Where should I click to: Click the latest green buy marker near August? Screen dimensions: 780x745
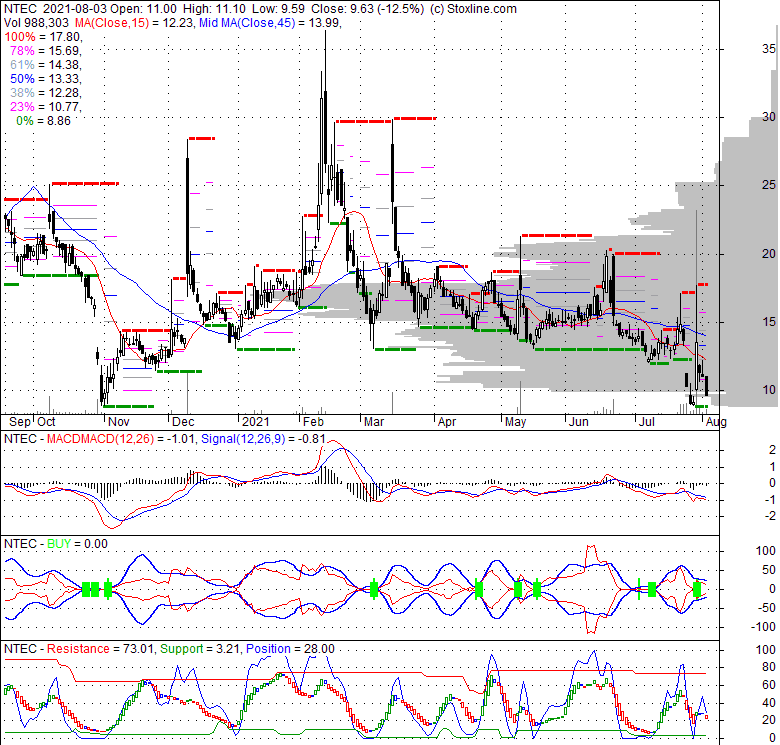696,589
